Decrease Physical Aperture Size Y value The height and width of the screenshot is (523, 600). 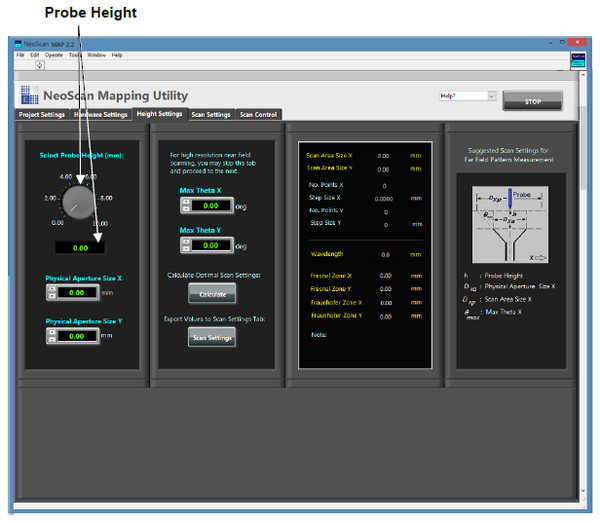click(x=52, y=341)
